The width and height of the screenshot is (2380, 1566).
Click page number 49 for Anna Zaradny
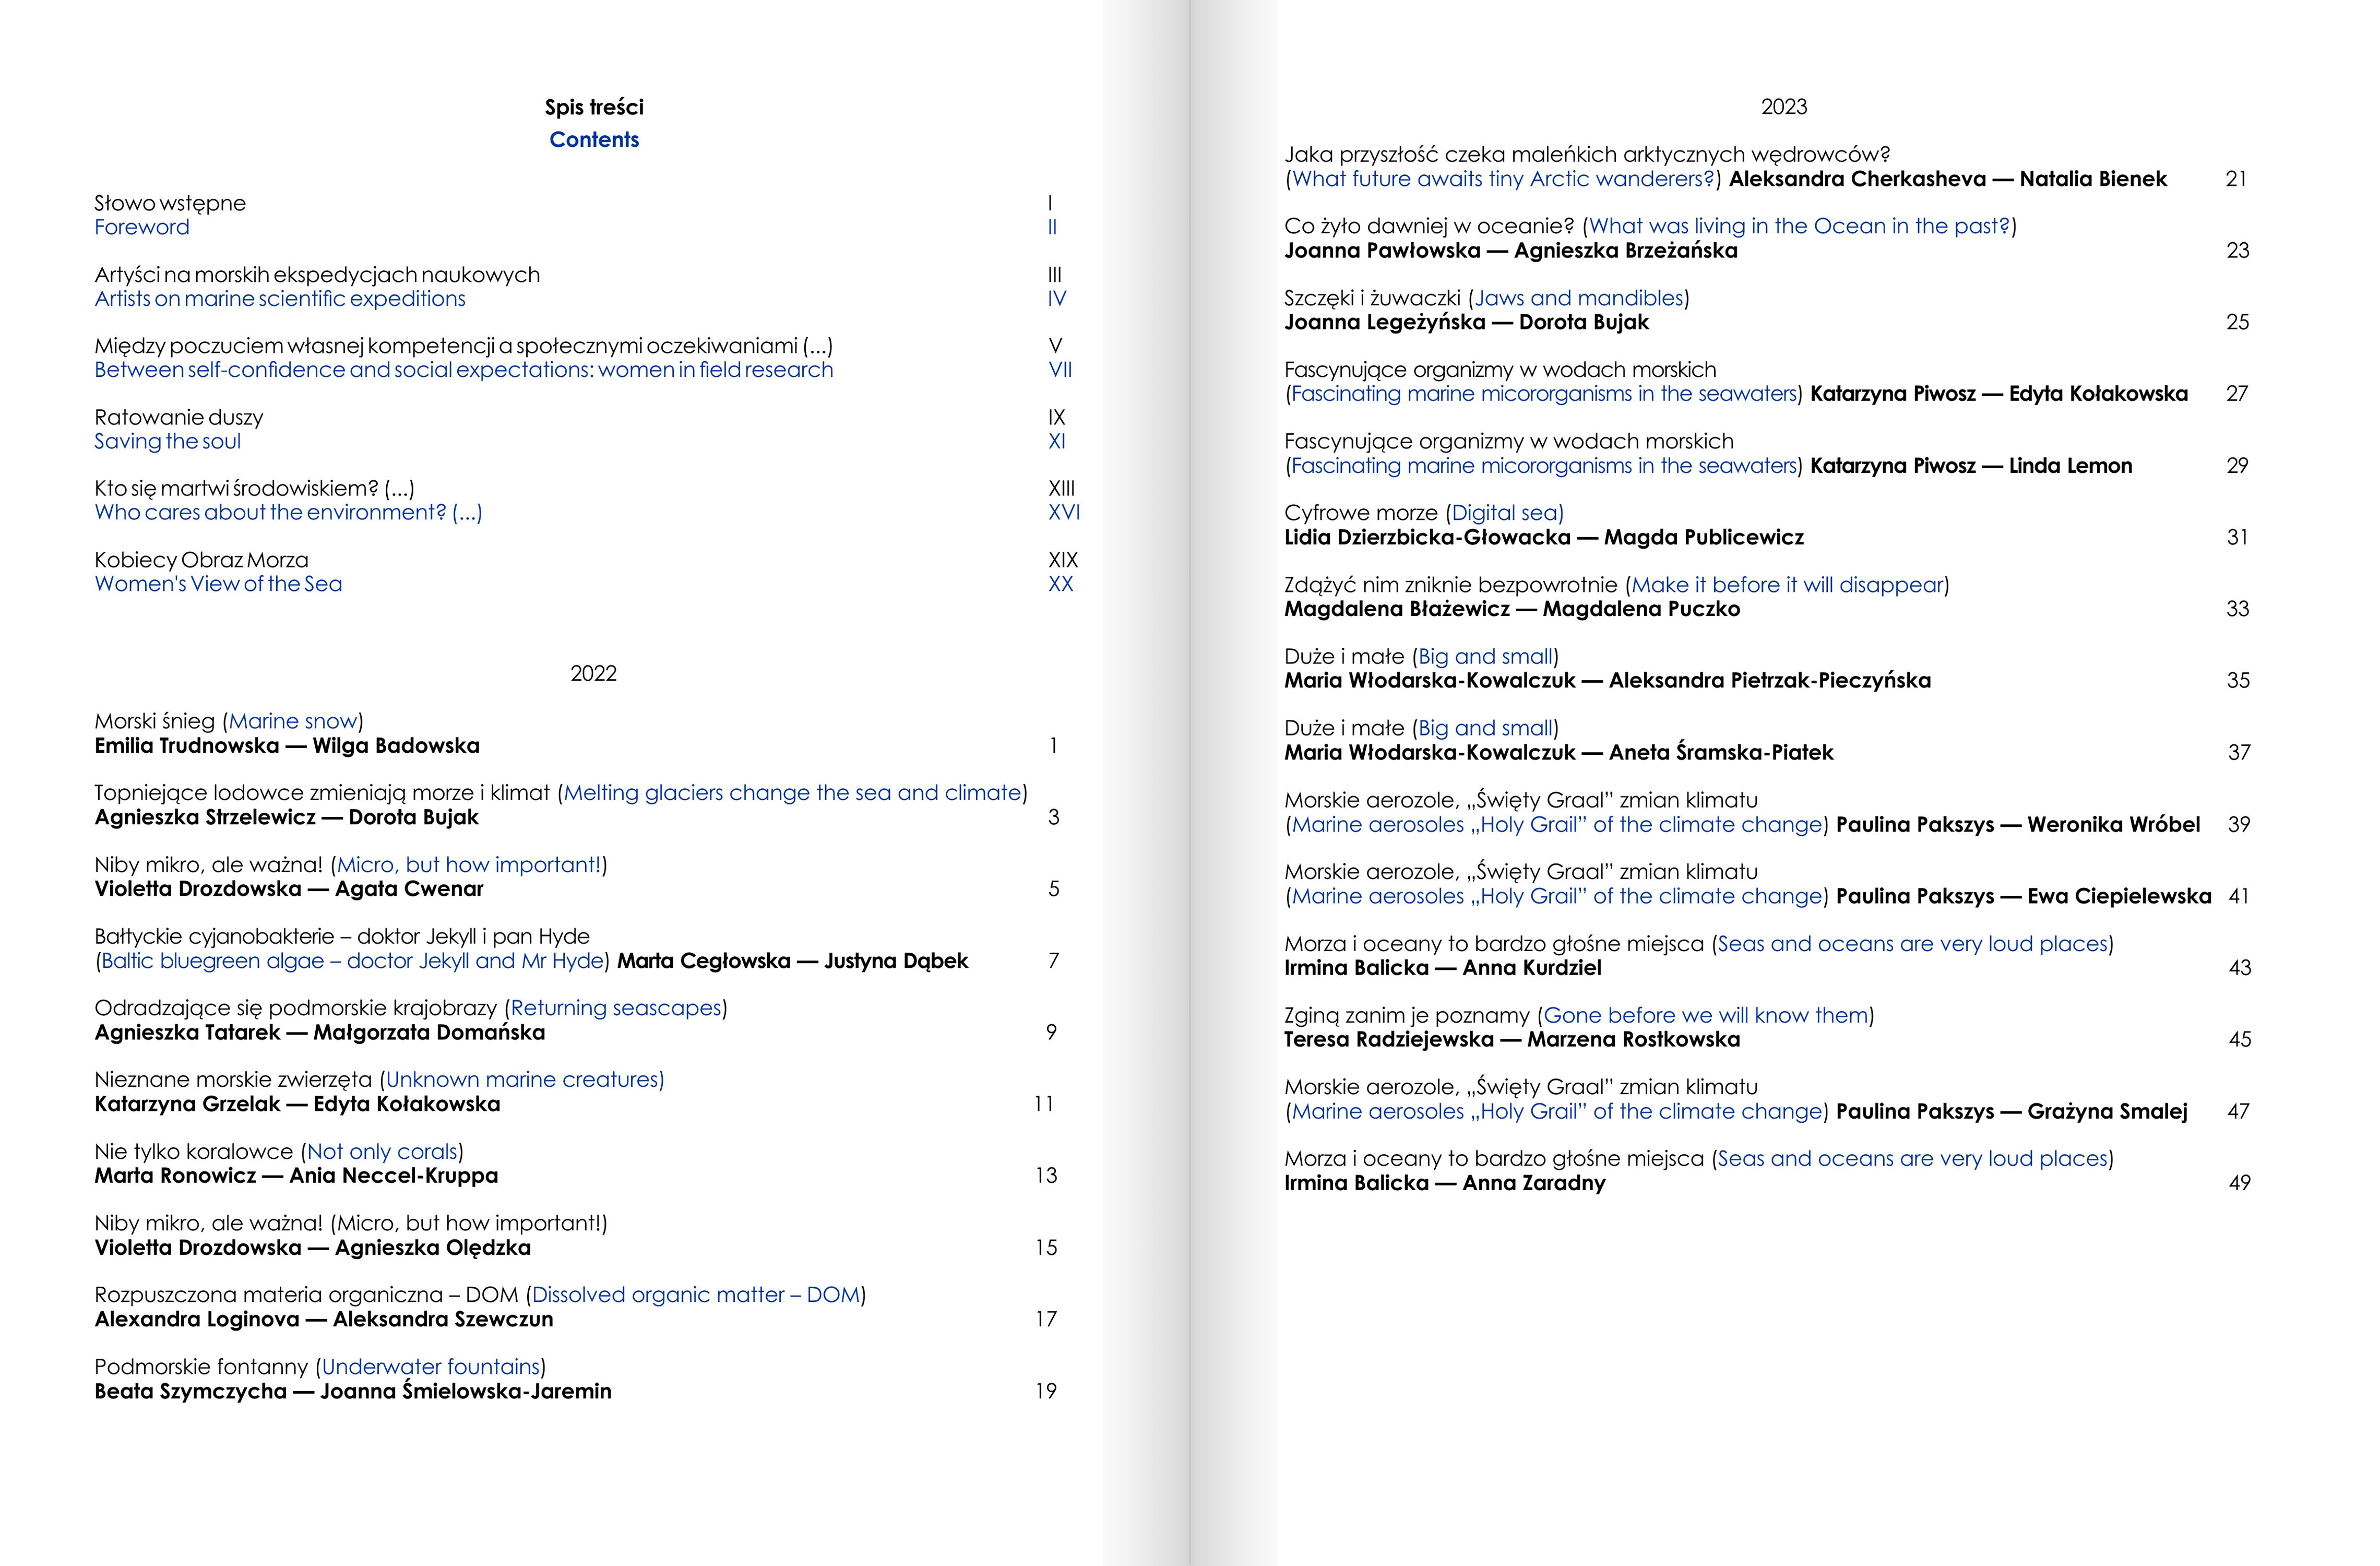tap(2239, 1183)
